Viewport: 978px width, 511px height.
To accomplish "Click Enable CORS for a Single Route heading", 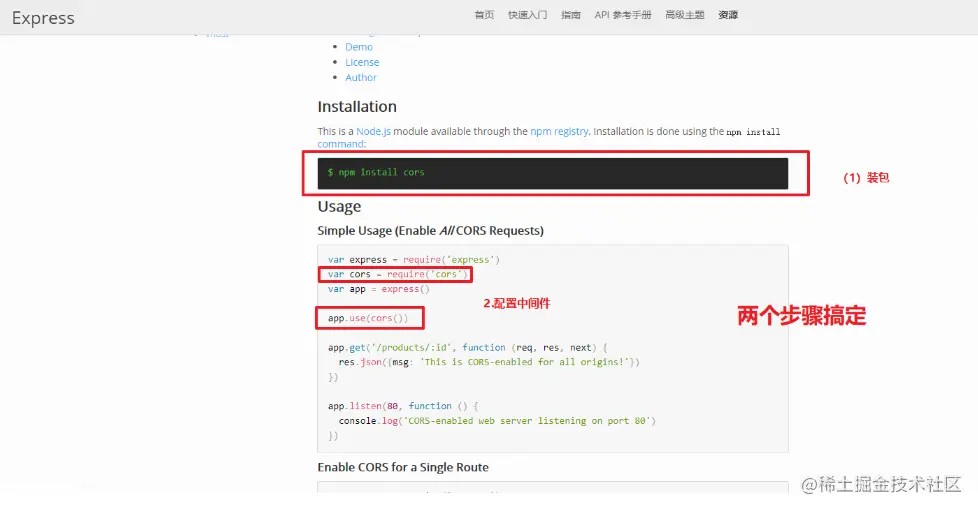I will (403, 467).
